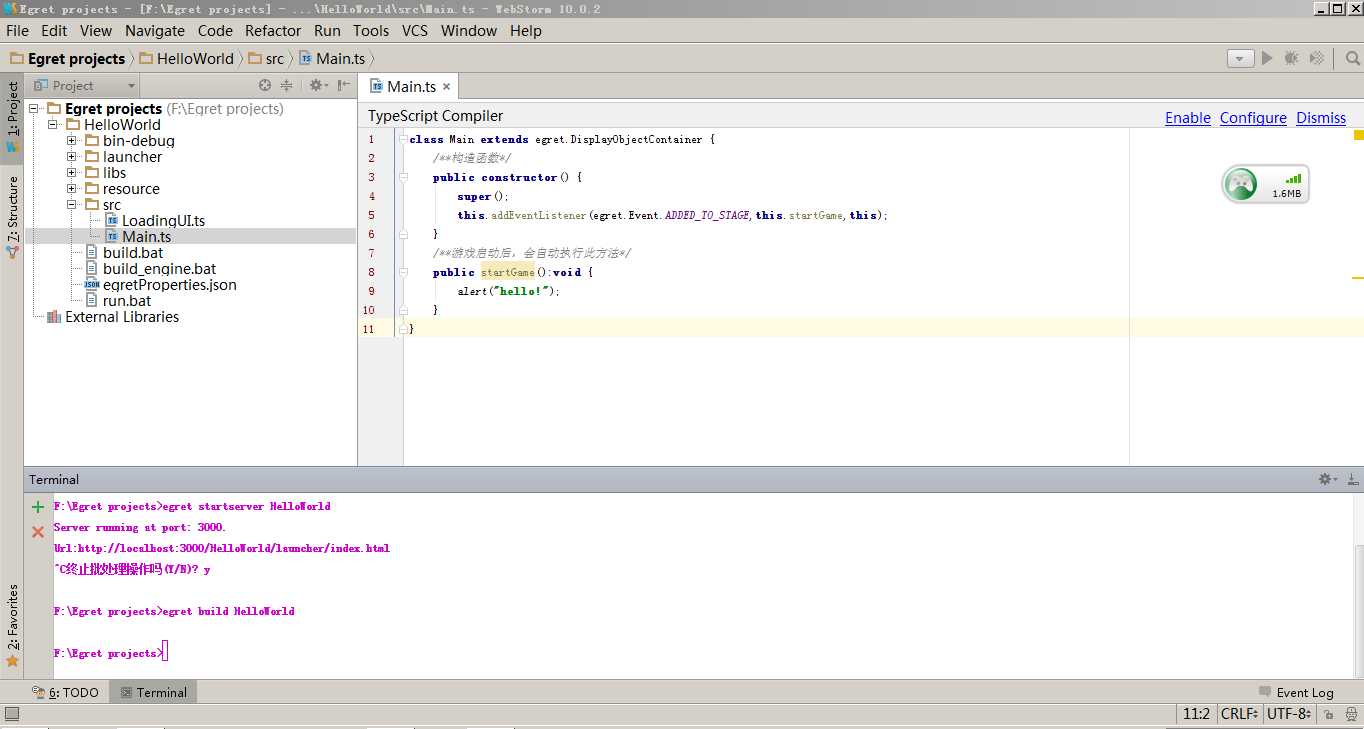This screenshot has width=1364, height=729.
Task: Open Terminal panel gear settings
Action: [x=1327, y=480]
